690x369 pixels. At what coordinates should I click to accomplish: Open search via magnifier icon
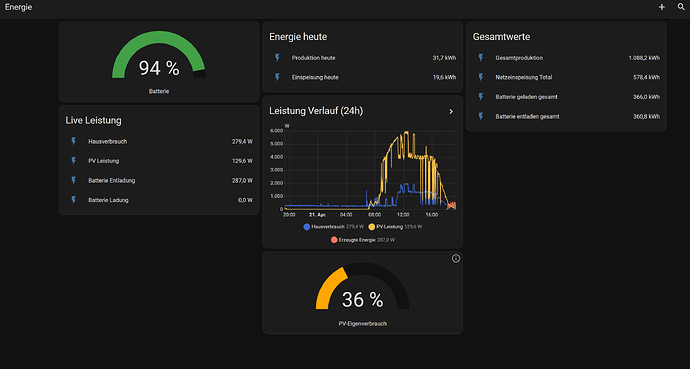681,7
